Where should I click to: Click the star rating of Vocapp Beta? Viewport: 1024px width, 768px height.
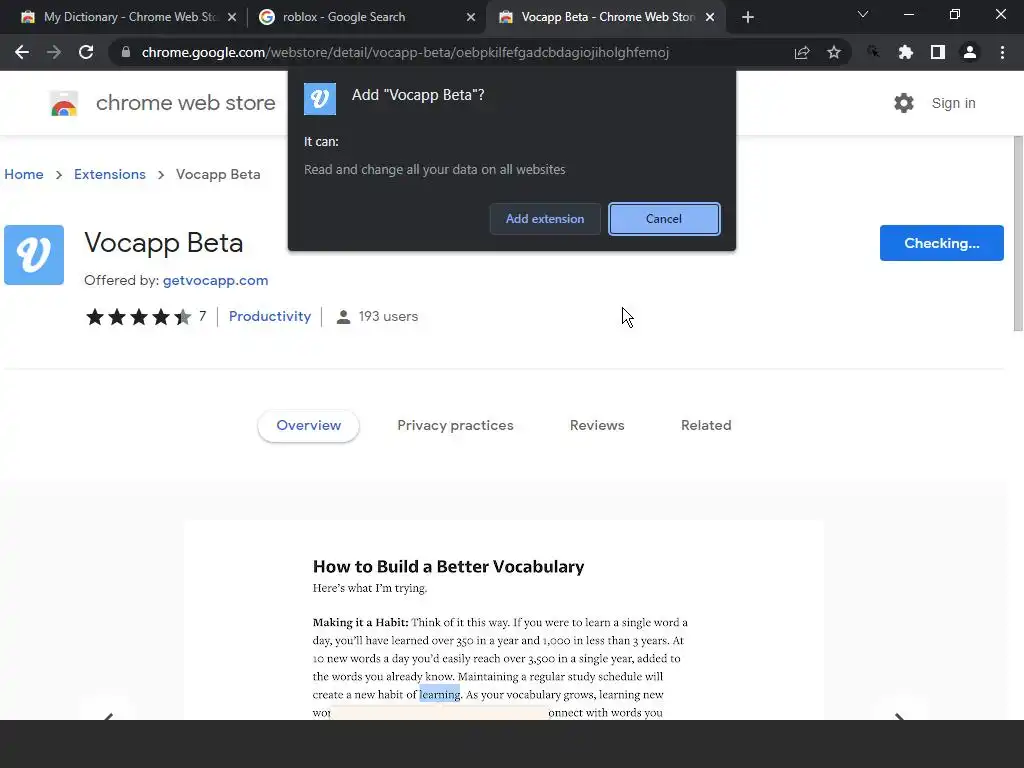pyautogui.click(x=138, y=317)
